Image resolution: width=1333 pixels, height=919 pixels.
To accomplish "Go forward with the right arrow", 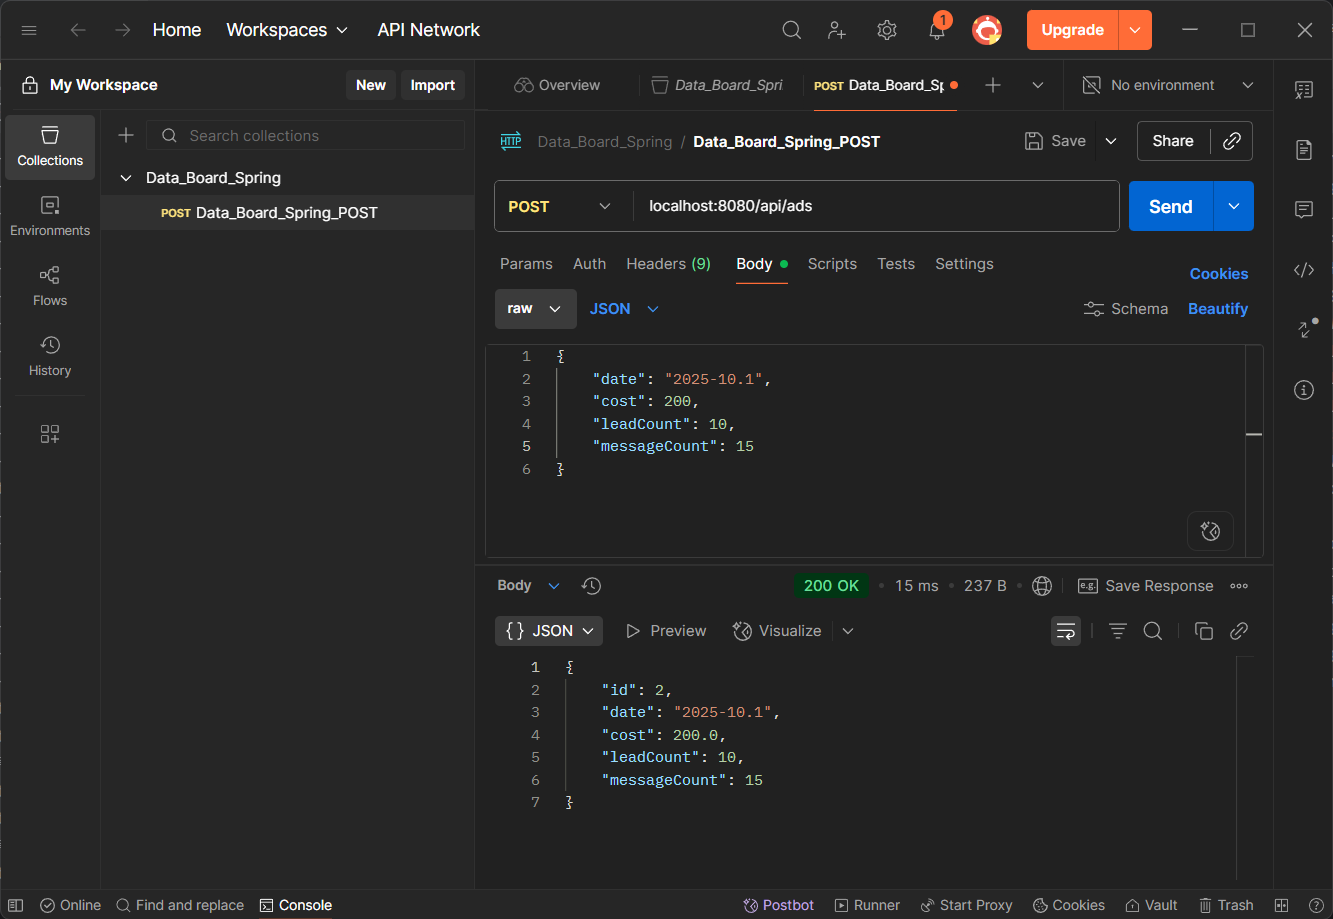I will (122, 30).
